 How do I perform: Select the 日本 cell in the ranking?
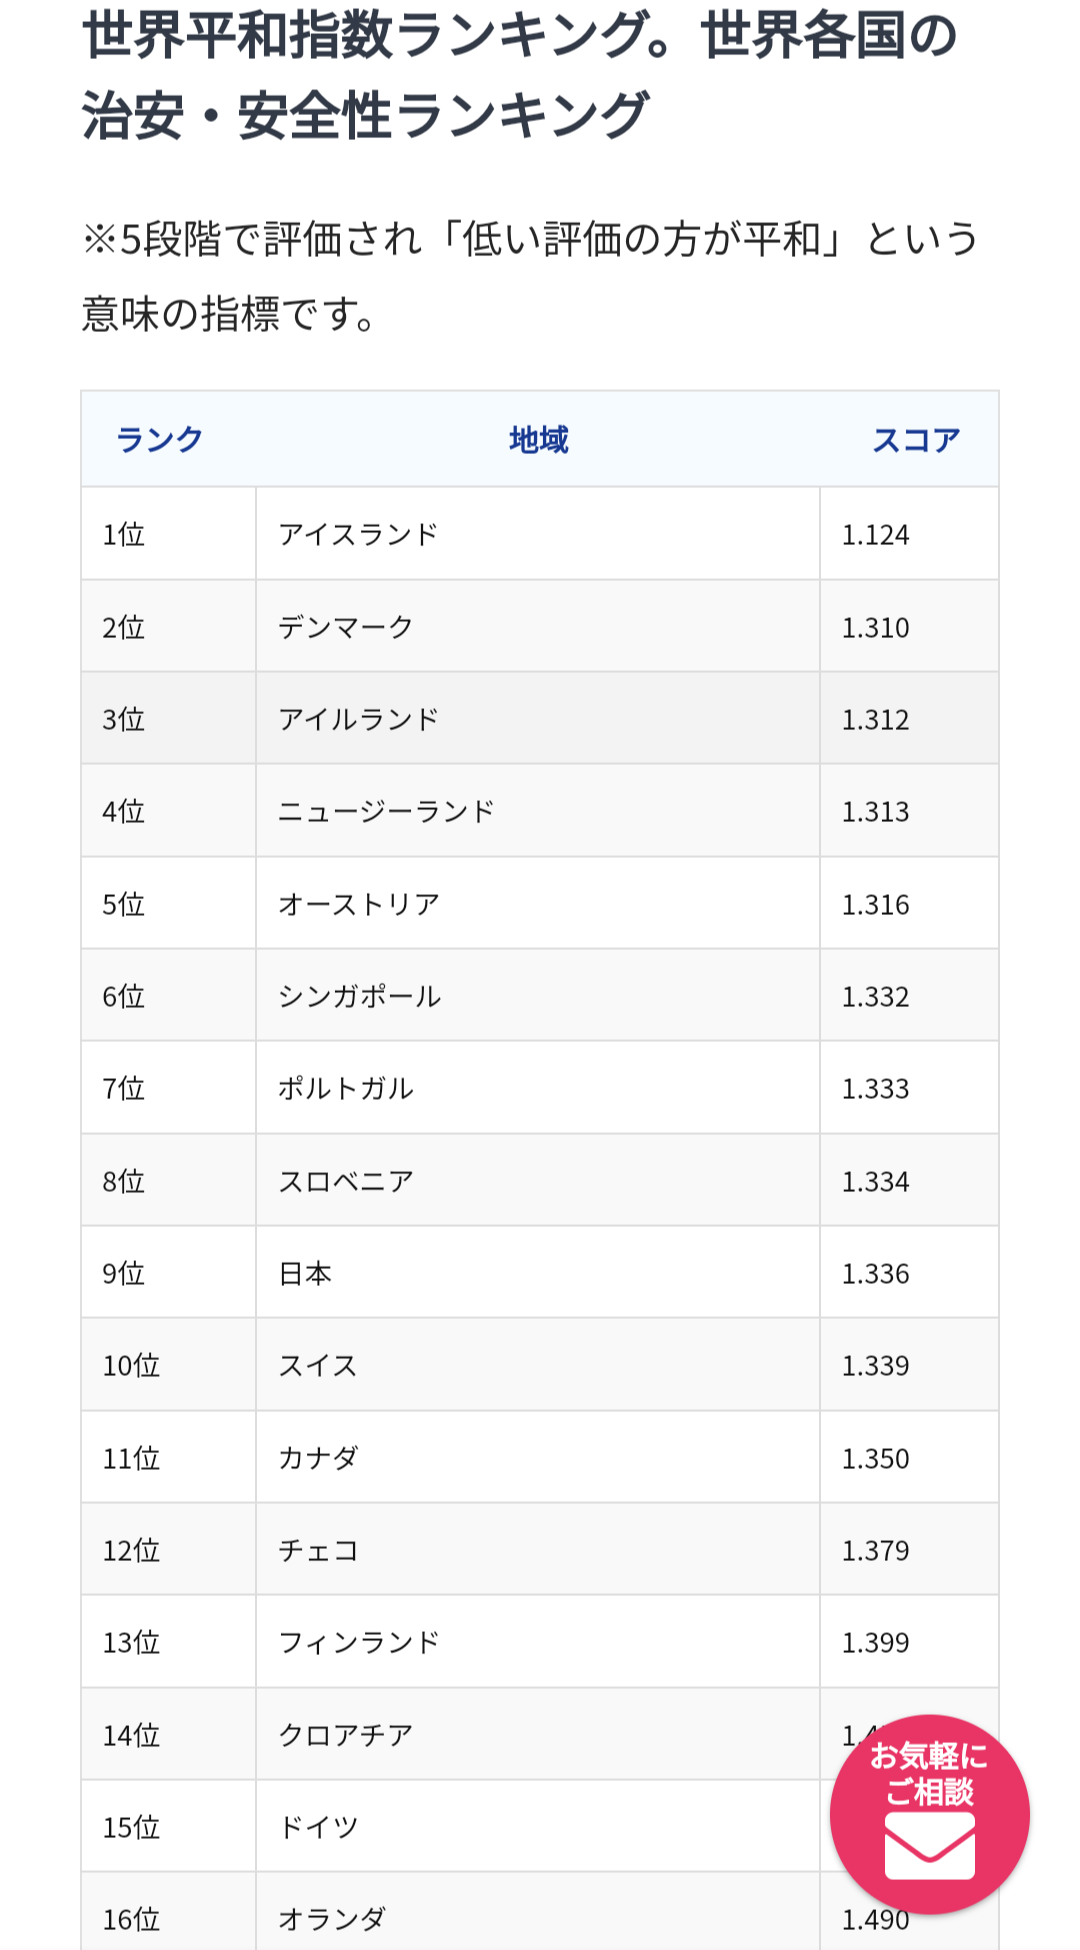pyautogui.click(x=305, y=1274)
